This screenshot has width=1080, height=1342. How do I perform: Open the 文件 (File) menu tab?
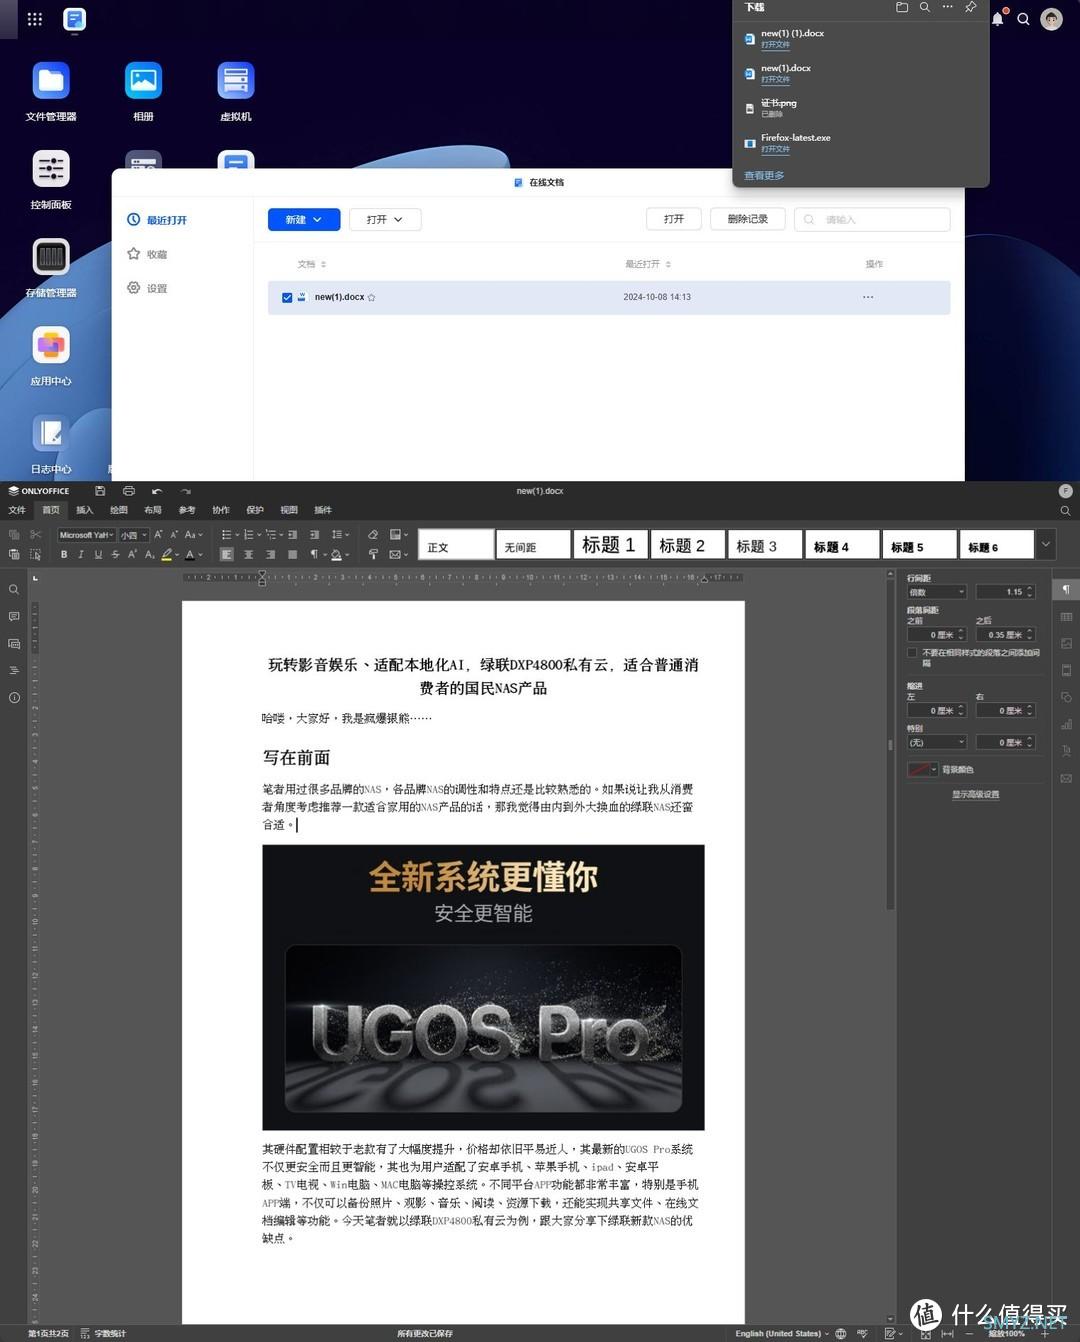pyautogui.click(x=17, y=510)
